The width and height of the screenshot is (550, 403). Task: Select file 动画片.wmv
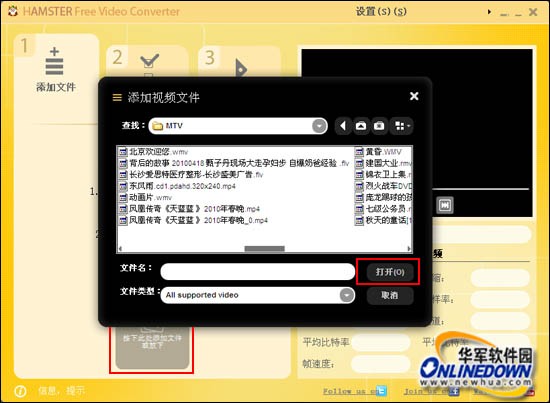click(x=150, y=197)
